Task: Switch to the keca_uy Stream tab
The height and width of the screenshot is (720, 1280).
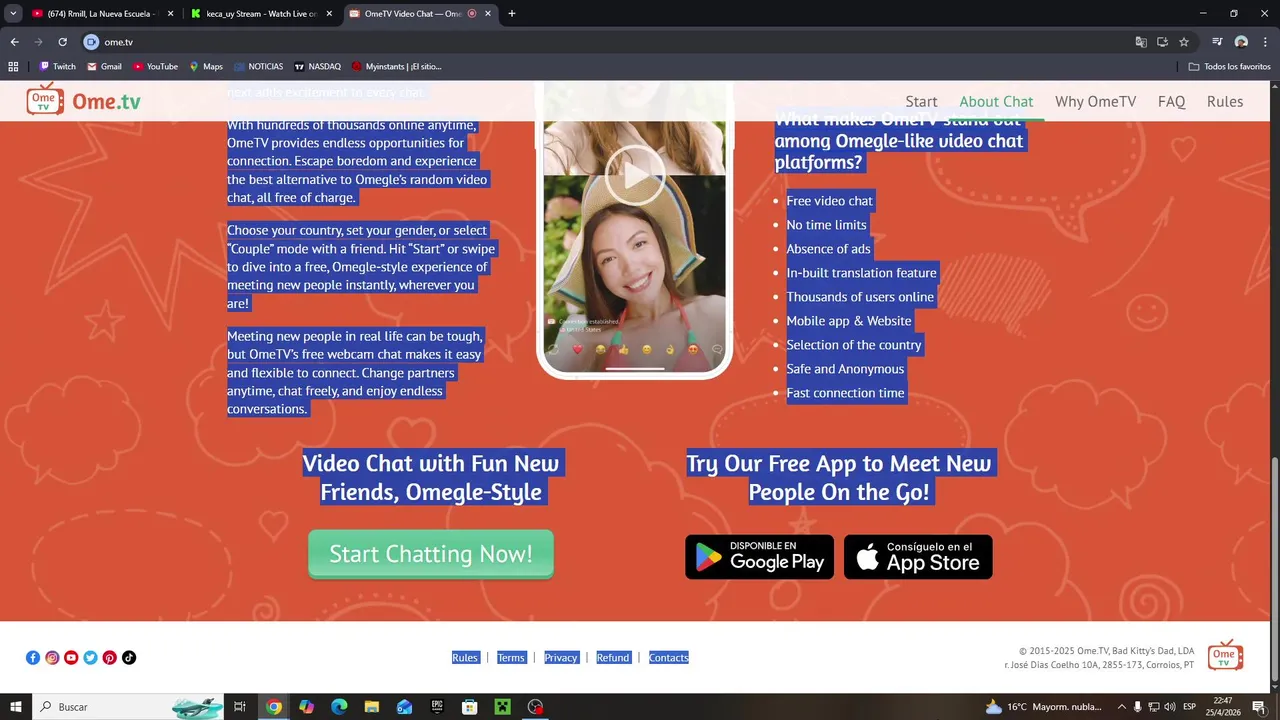Action: click(x=262, y=14)
